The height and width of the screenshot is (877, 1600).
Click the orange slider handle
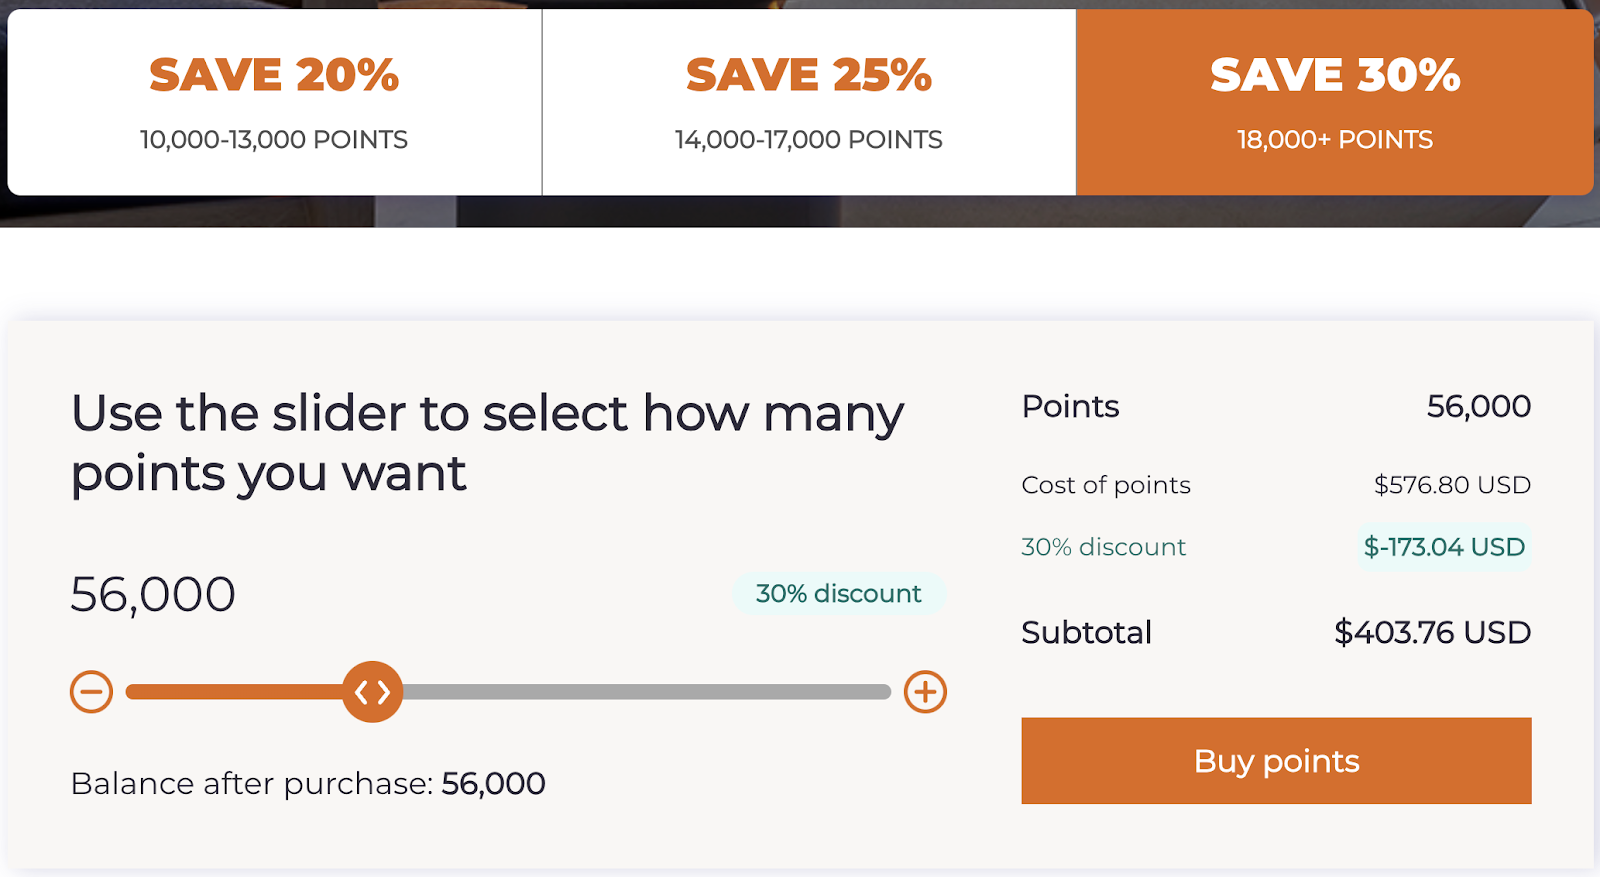[x=372, y=692]
